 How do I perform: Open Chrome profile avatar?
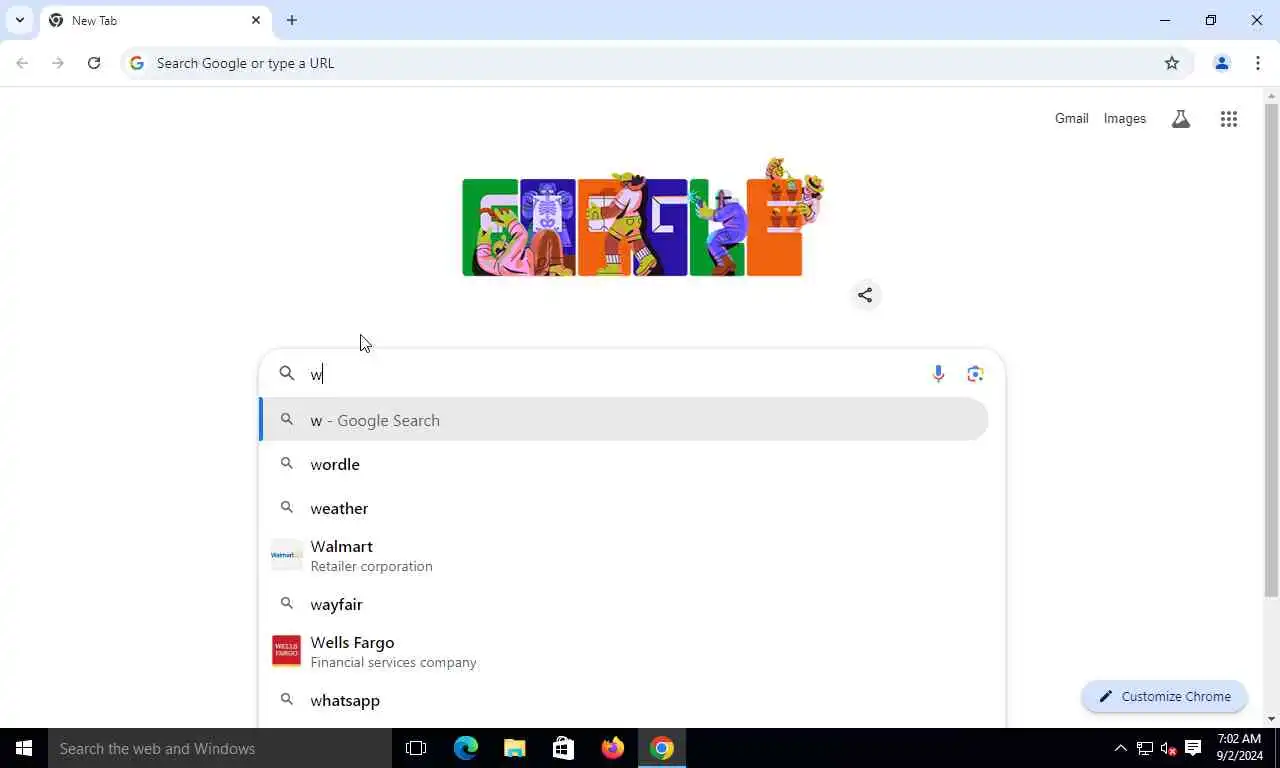(x=1221, y=63)
